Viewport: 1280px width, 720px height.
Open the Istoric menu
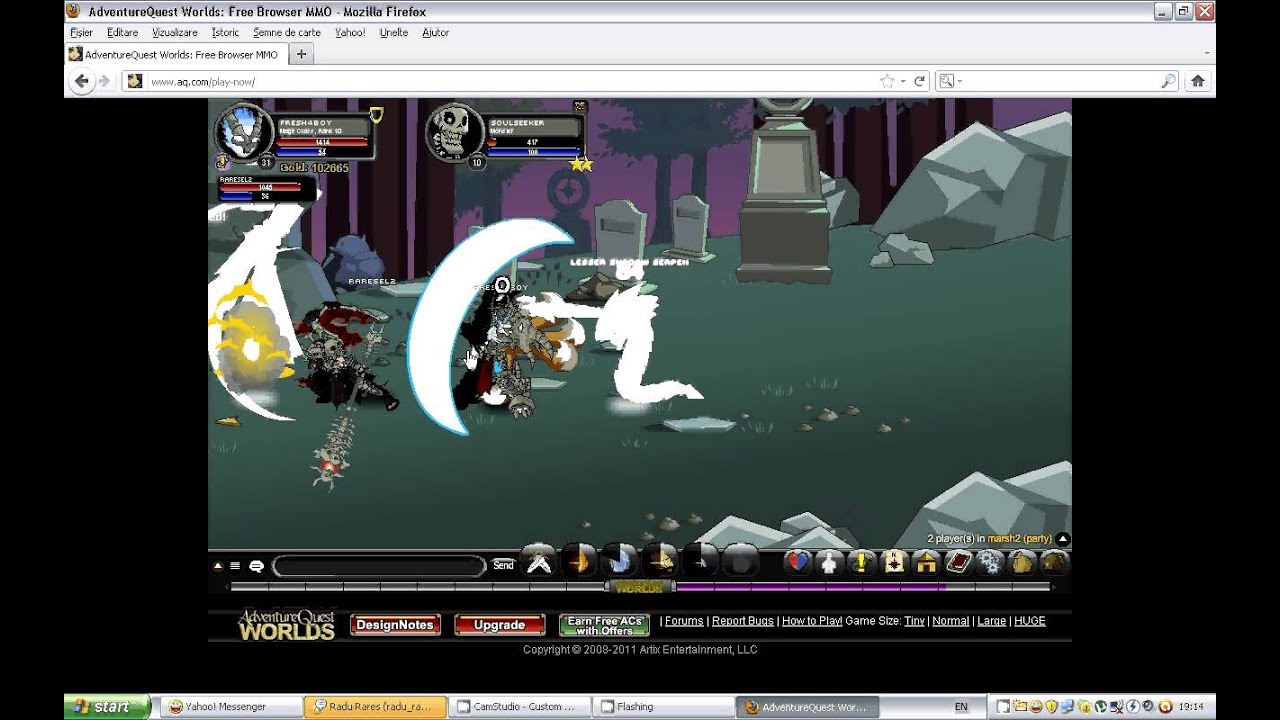pos(225,32)
